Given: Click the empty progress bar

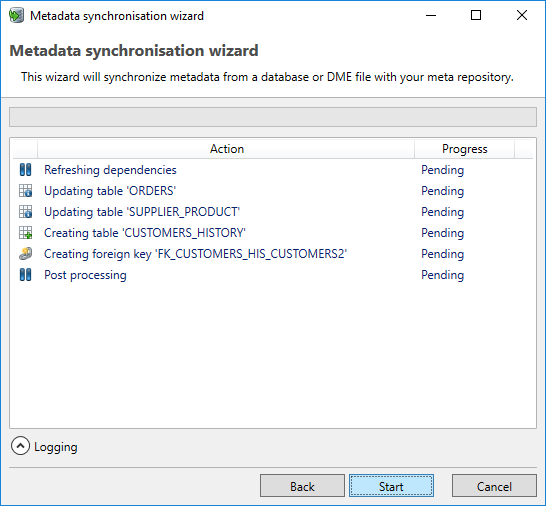Looking at the screenshot, I should pyautogui.click(x=273, y=117).
